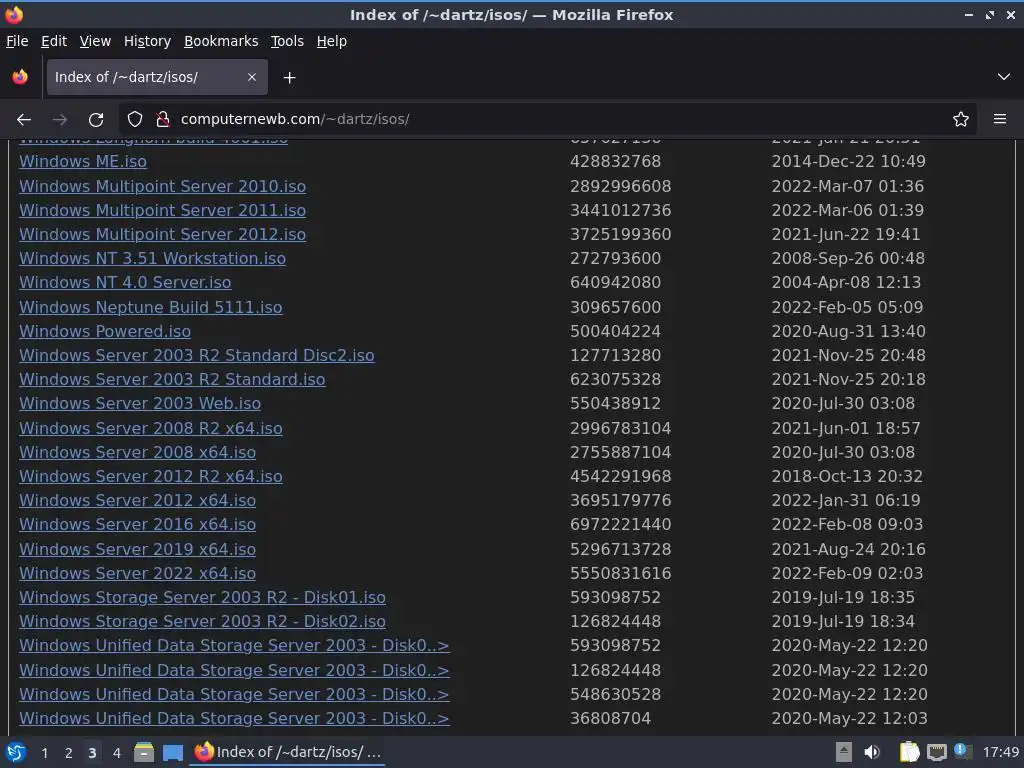1024x768 pixels.
Task: Select the Firefox window in the taskbar
Action: pos(287,752)
